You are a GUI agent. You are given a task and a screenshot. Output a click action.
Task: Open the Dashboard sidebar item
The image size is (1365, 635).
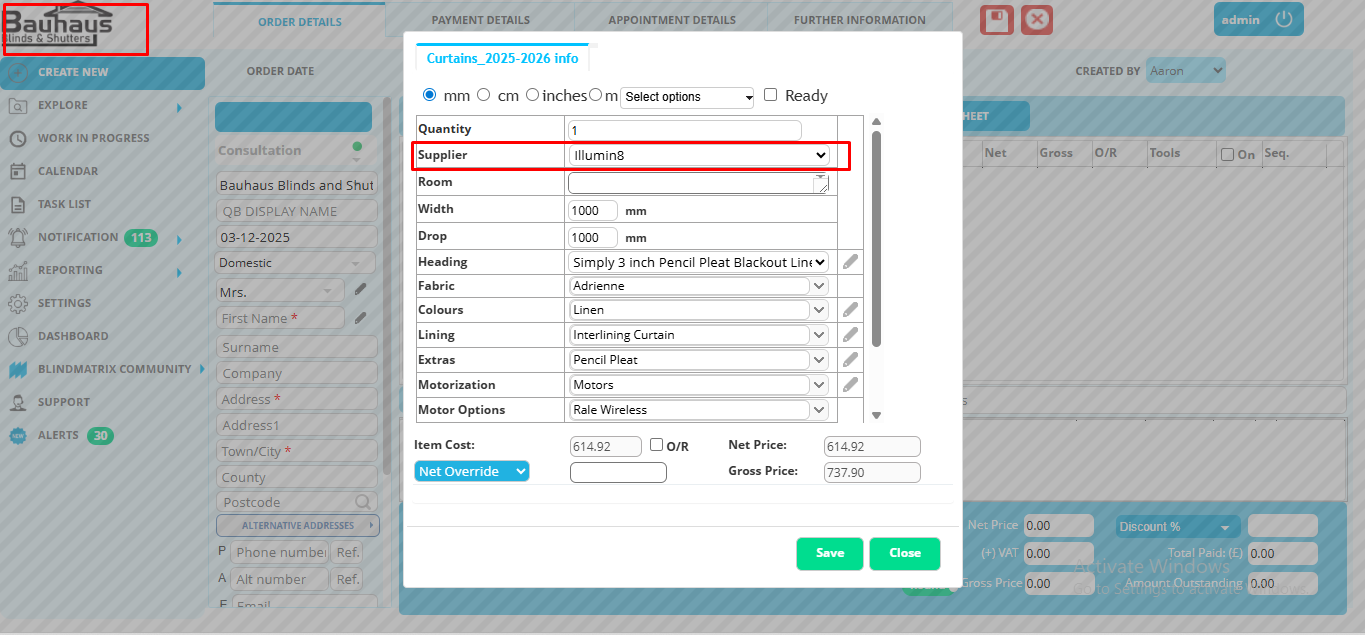(72, 336)
